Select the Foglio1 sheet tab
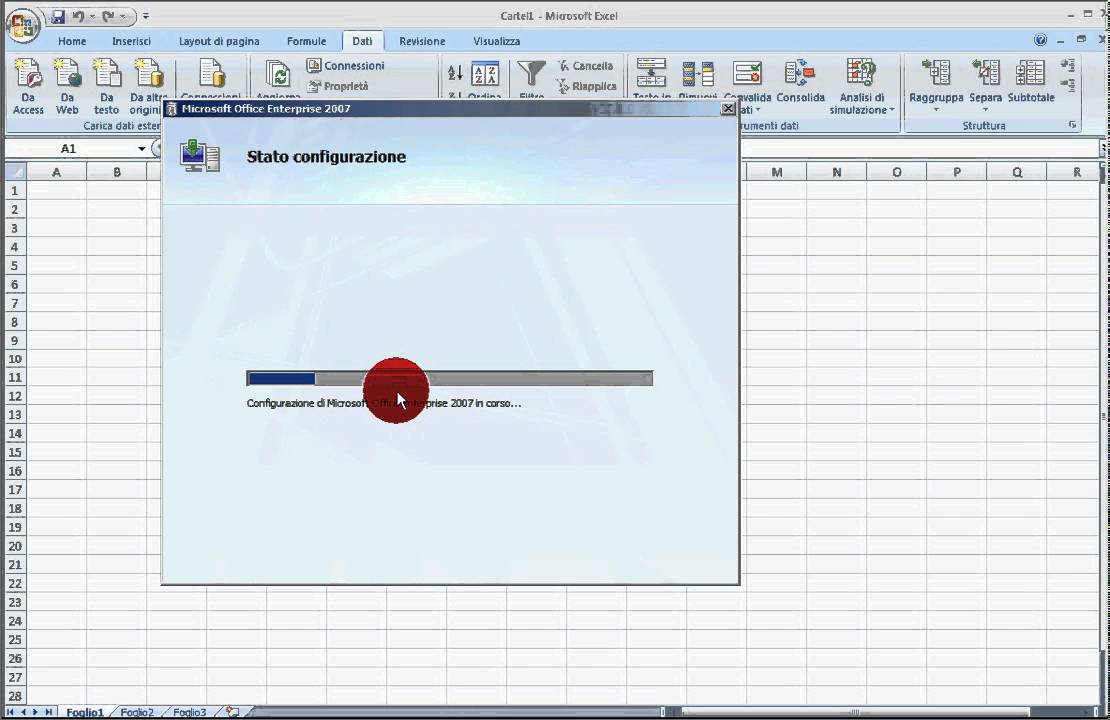Image resolution: width=1110 pixels, height=720 pixels. [x=85, y=712]
